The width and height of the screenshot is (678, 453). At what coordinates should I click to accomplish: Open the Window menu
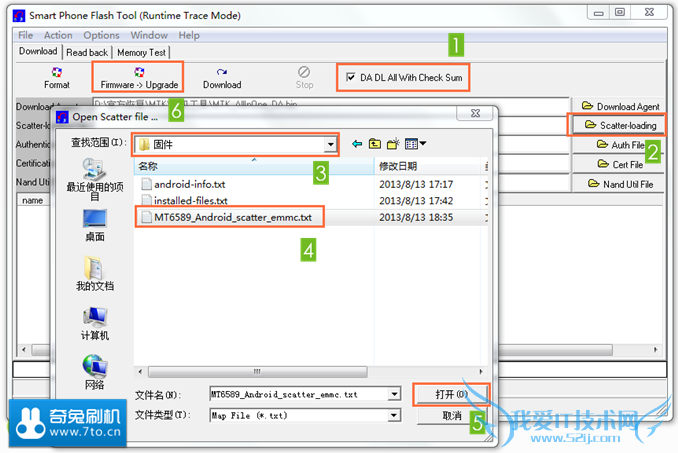(x=149, y=35)
